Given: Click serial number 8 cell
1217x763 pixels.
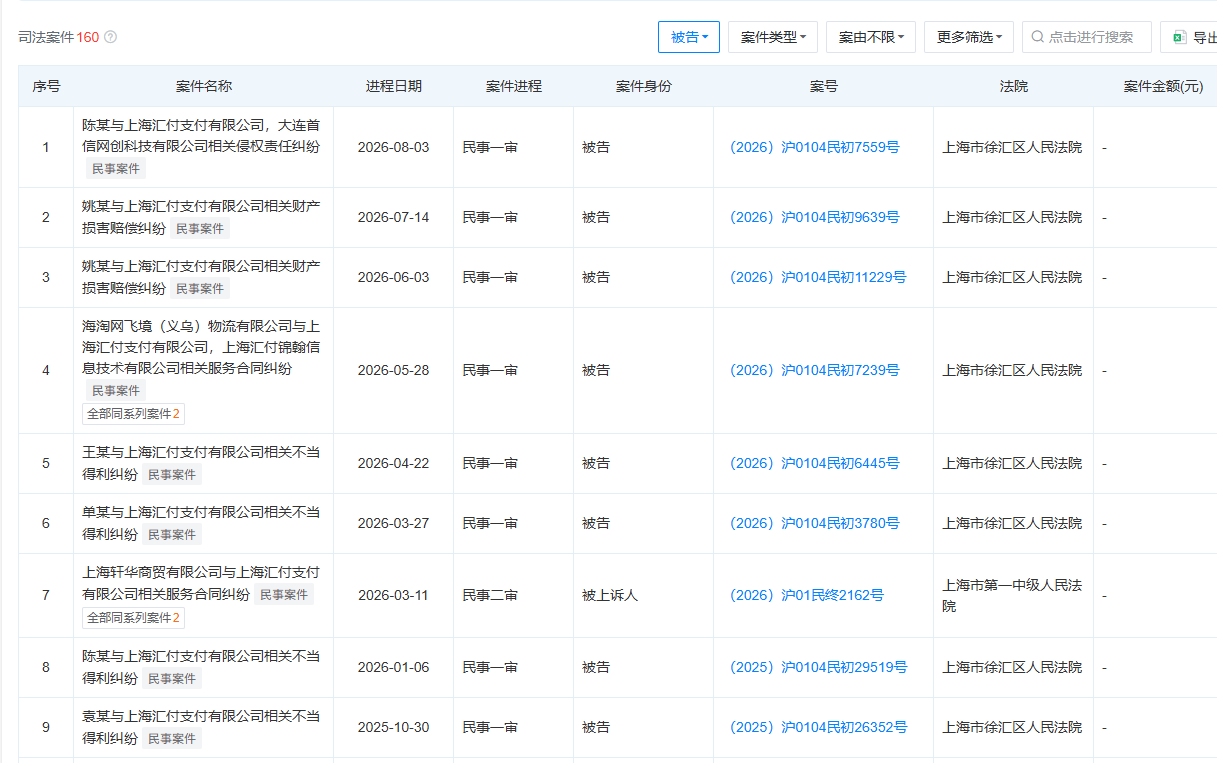Looking at the screenshot, I should coord(46,667).
